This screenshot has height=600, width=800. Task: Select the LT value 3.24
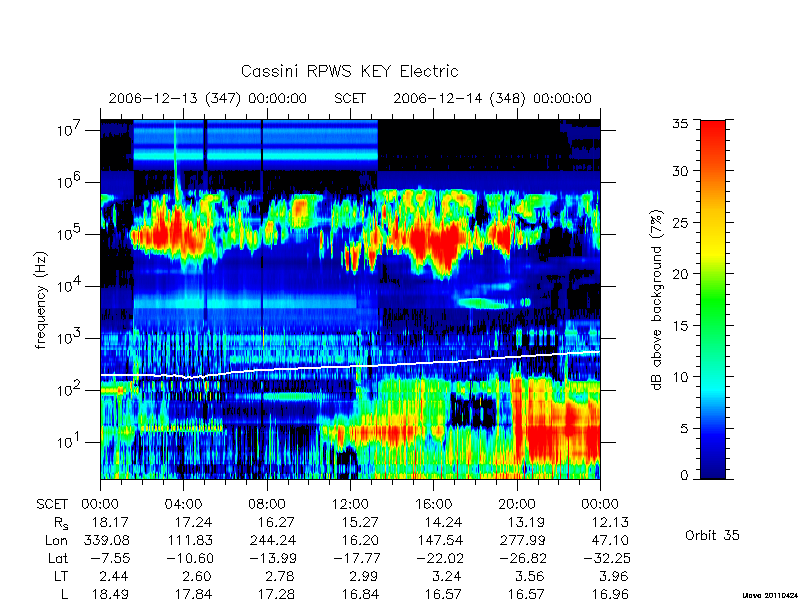click(446, 576)
